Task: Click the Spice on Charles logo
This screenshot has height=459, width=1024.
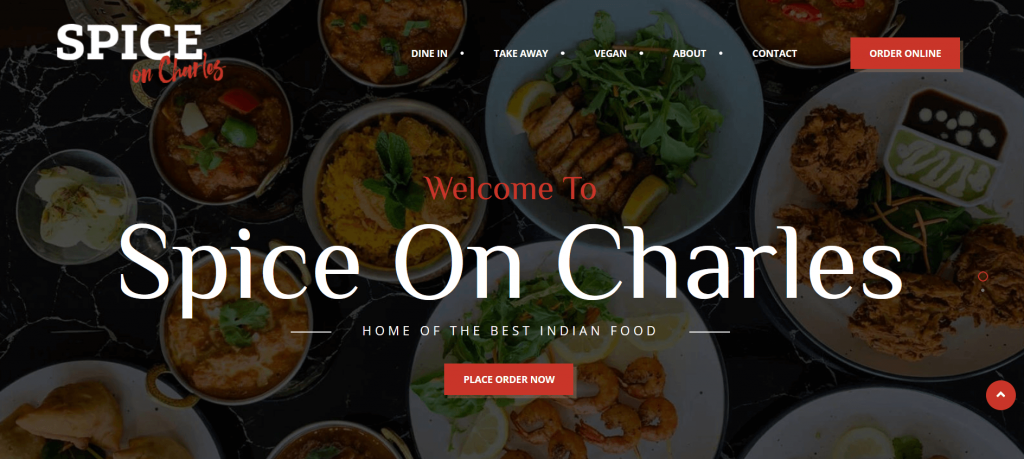Action: [x=140, y=54]
